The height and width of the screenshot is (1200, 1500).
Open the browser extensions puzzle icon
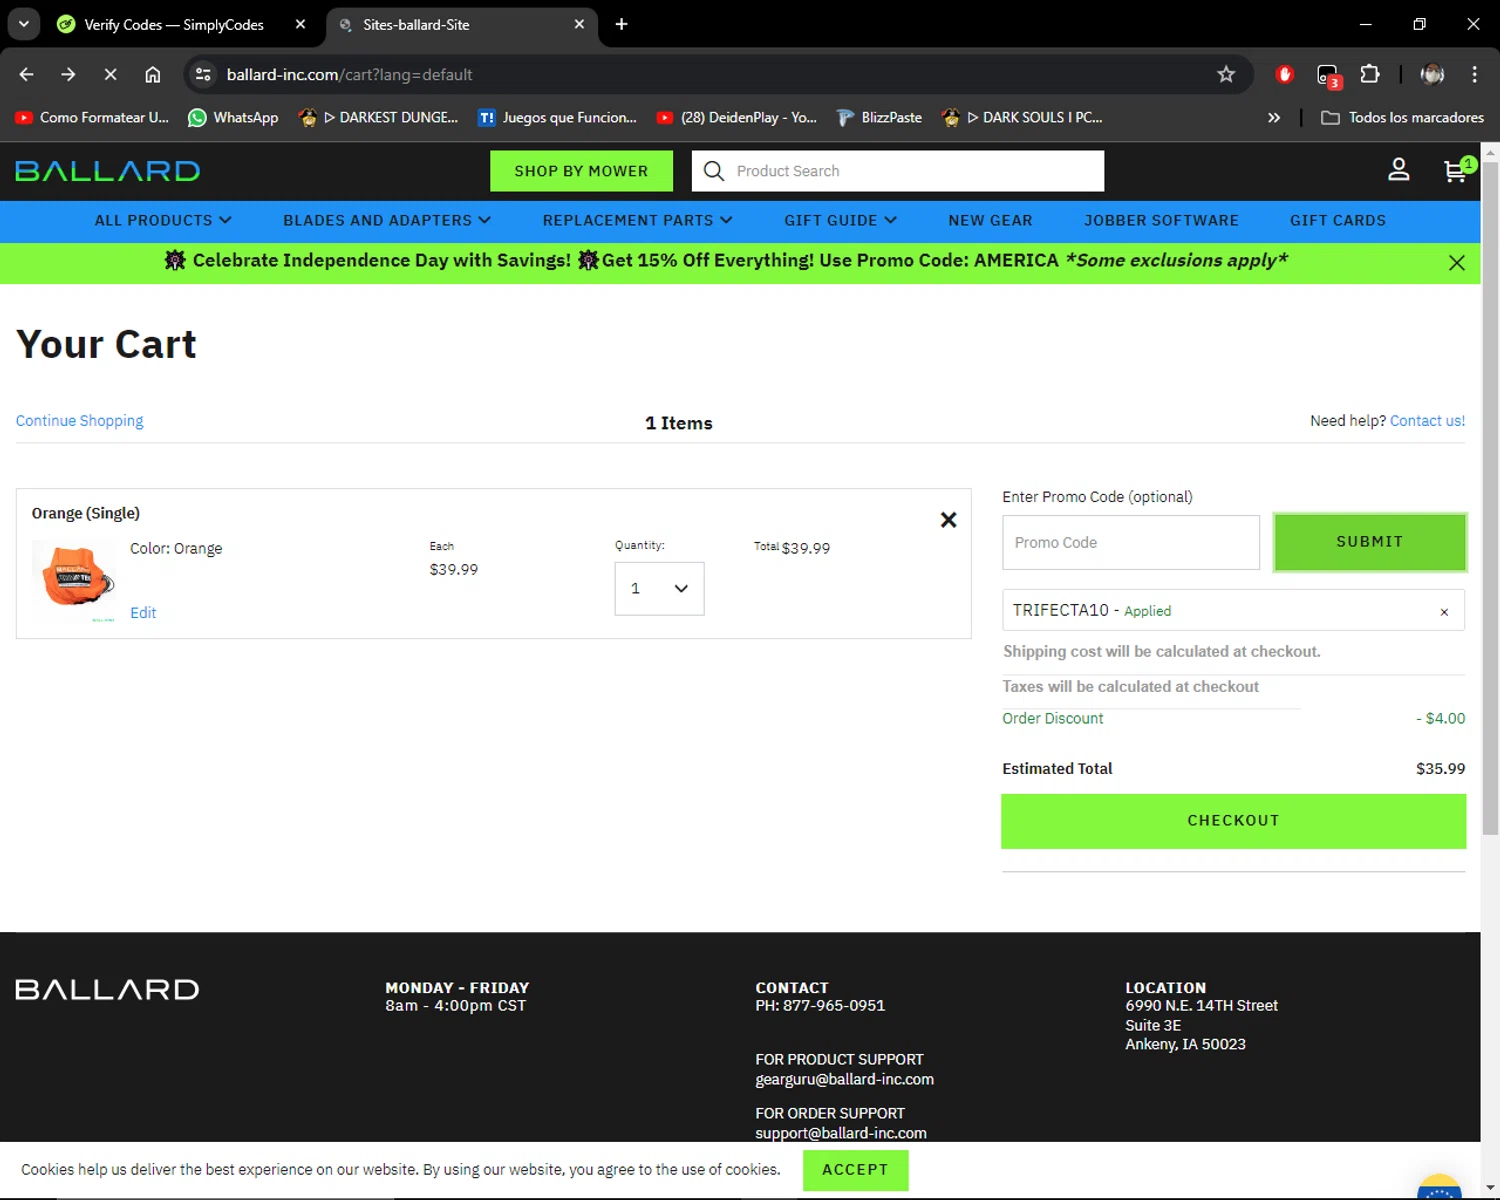pyautogui.click(x=1370, y=74)
